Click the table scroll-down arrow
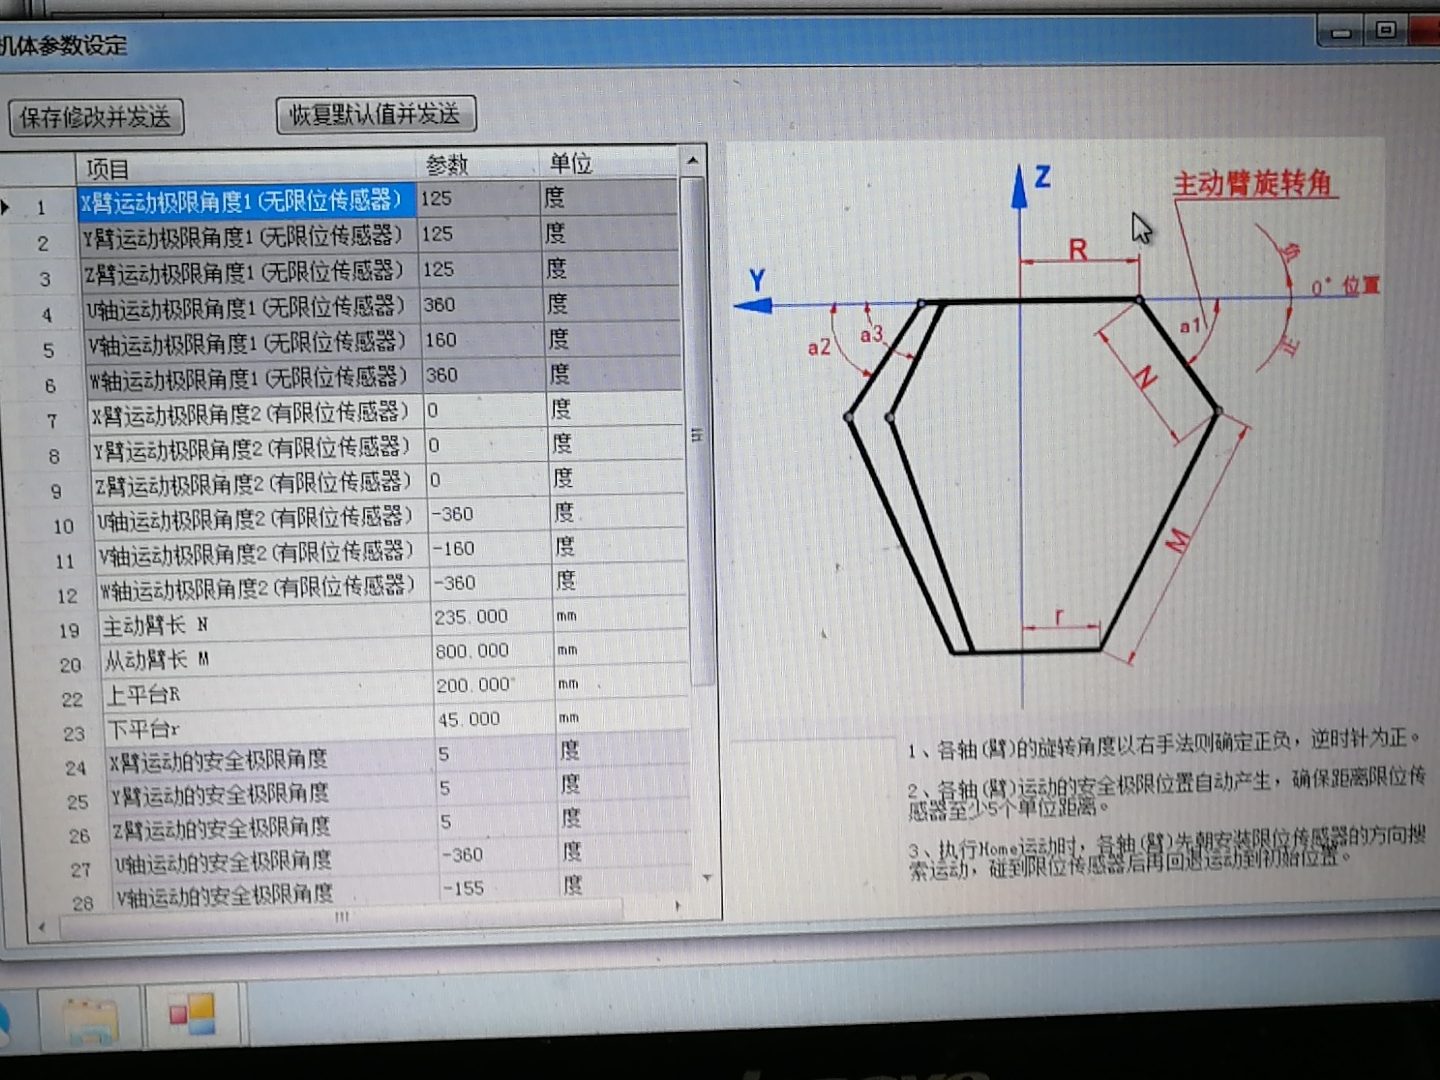 (x=707, y=878)
